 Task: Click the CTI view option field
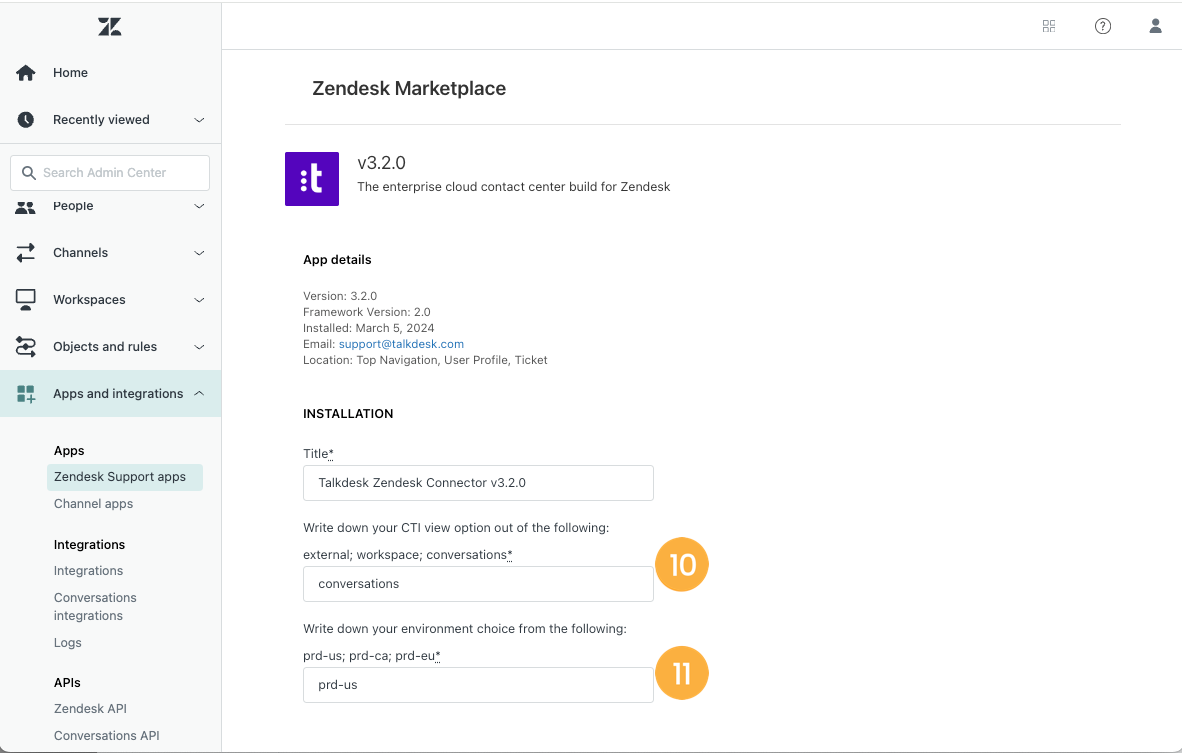click(478, 584)
